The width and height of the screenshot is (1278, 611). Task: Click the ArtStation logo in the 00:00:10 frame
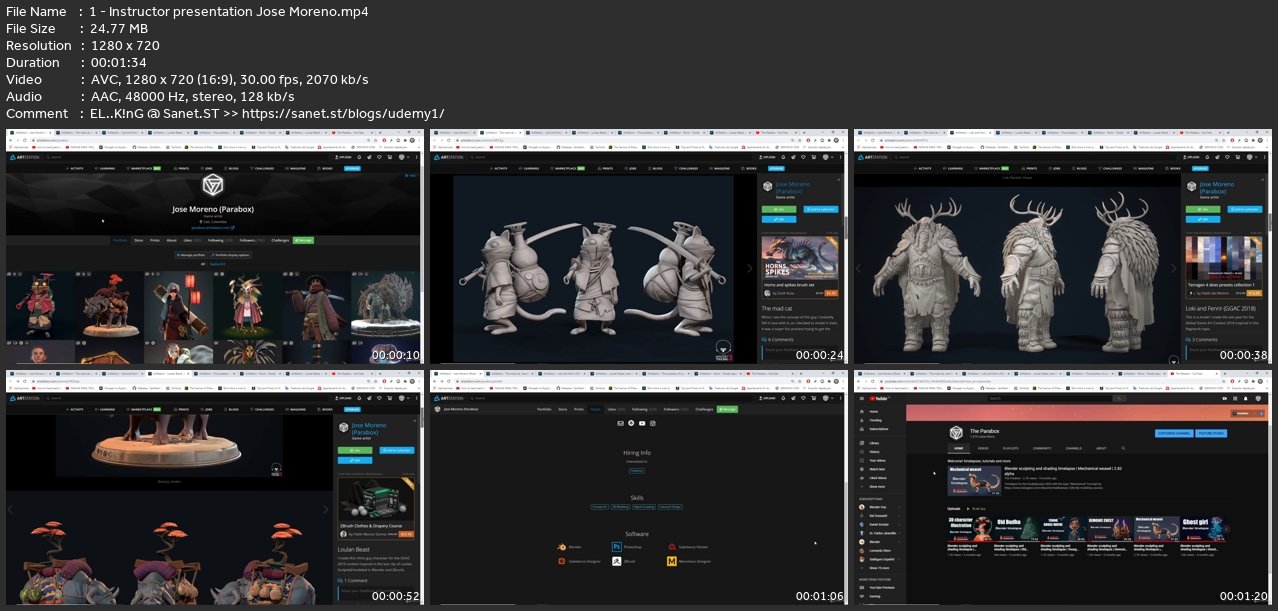tap(24, 157)
